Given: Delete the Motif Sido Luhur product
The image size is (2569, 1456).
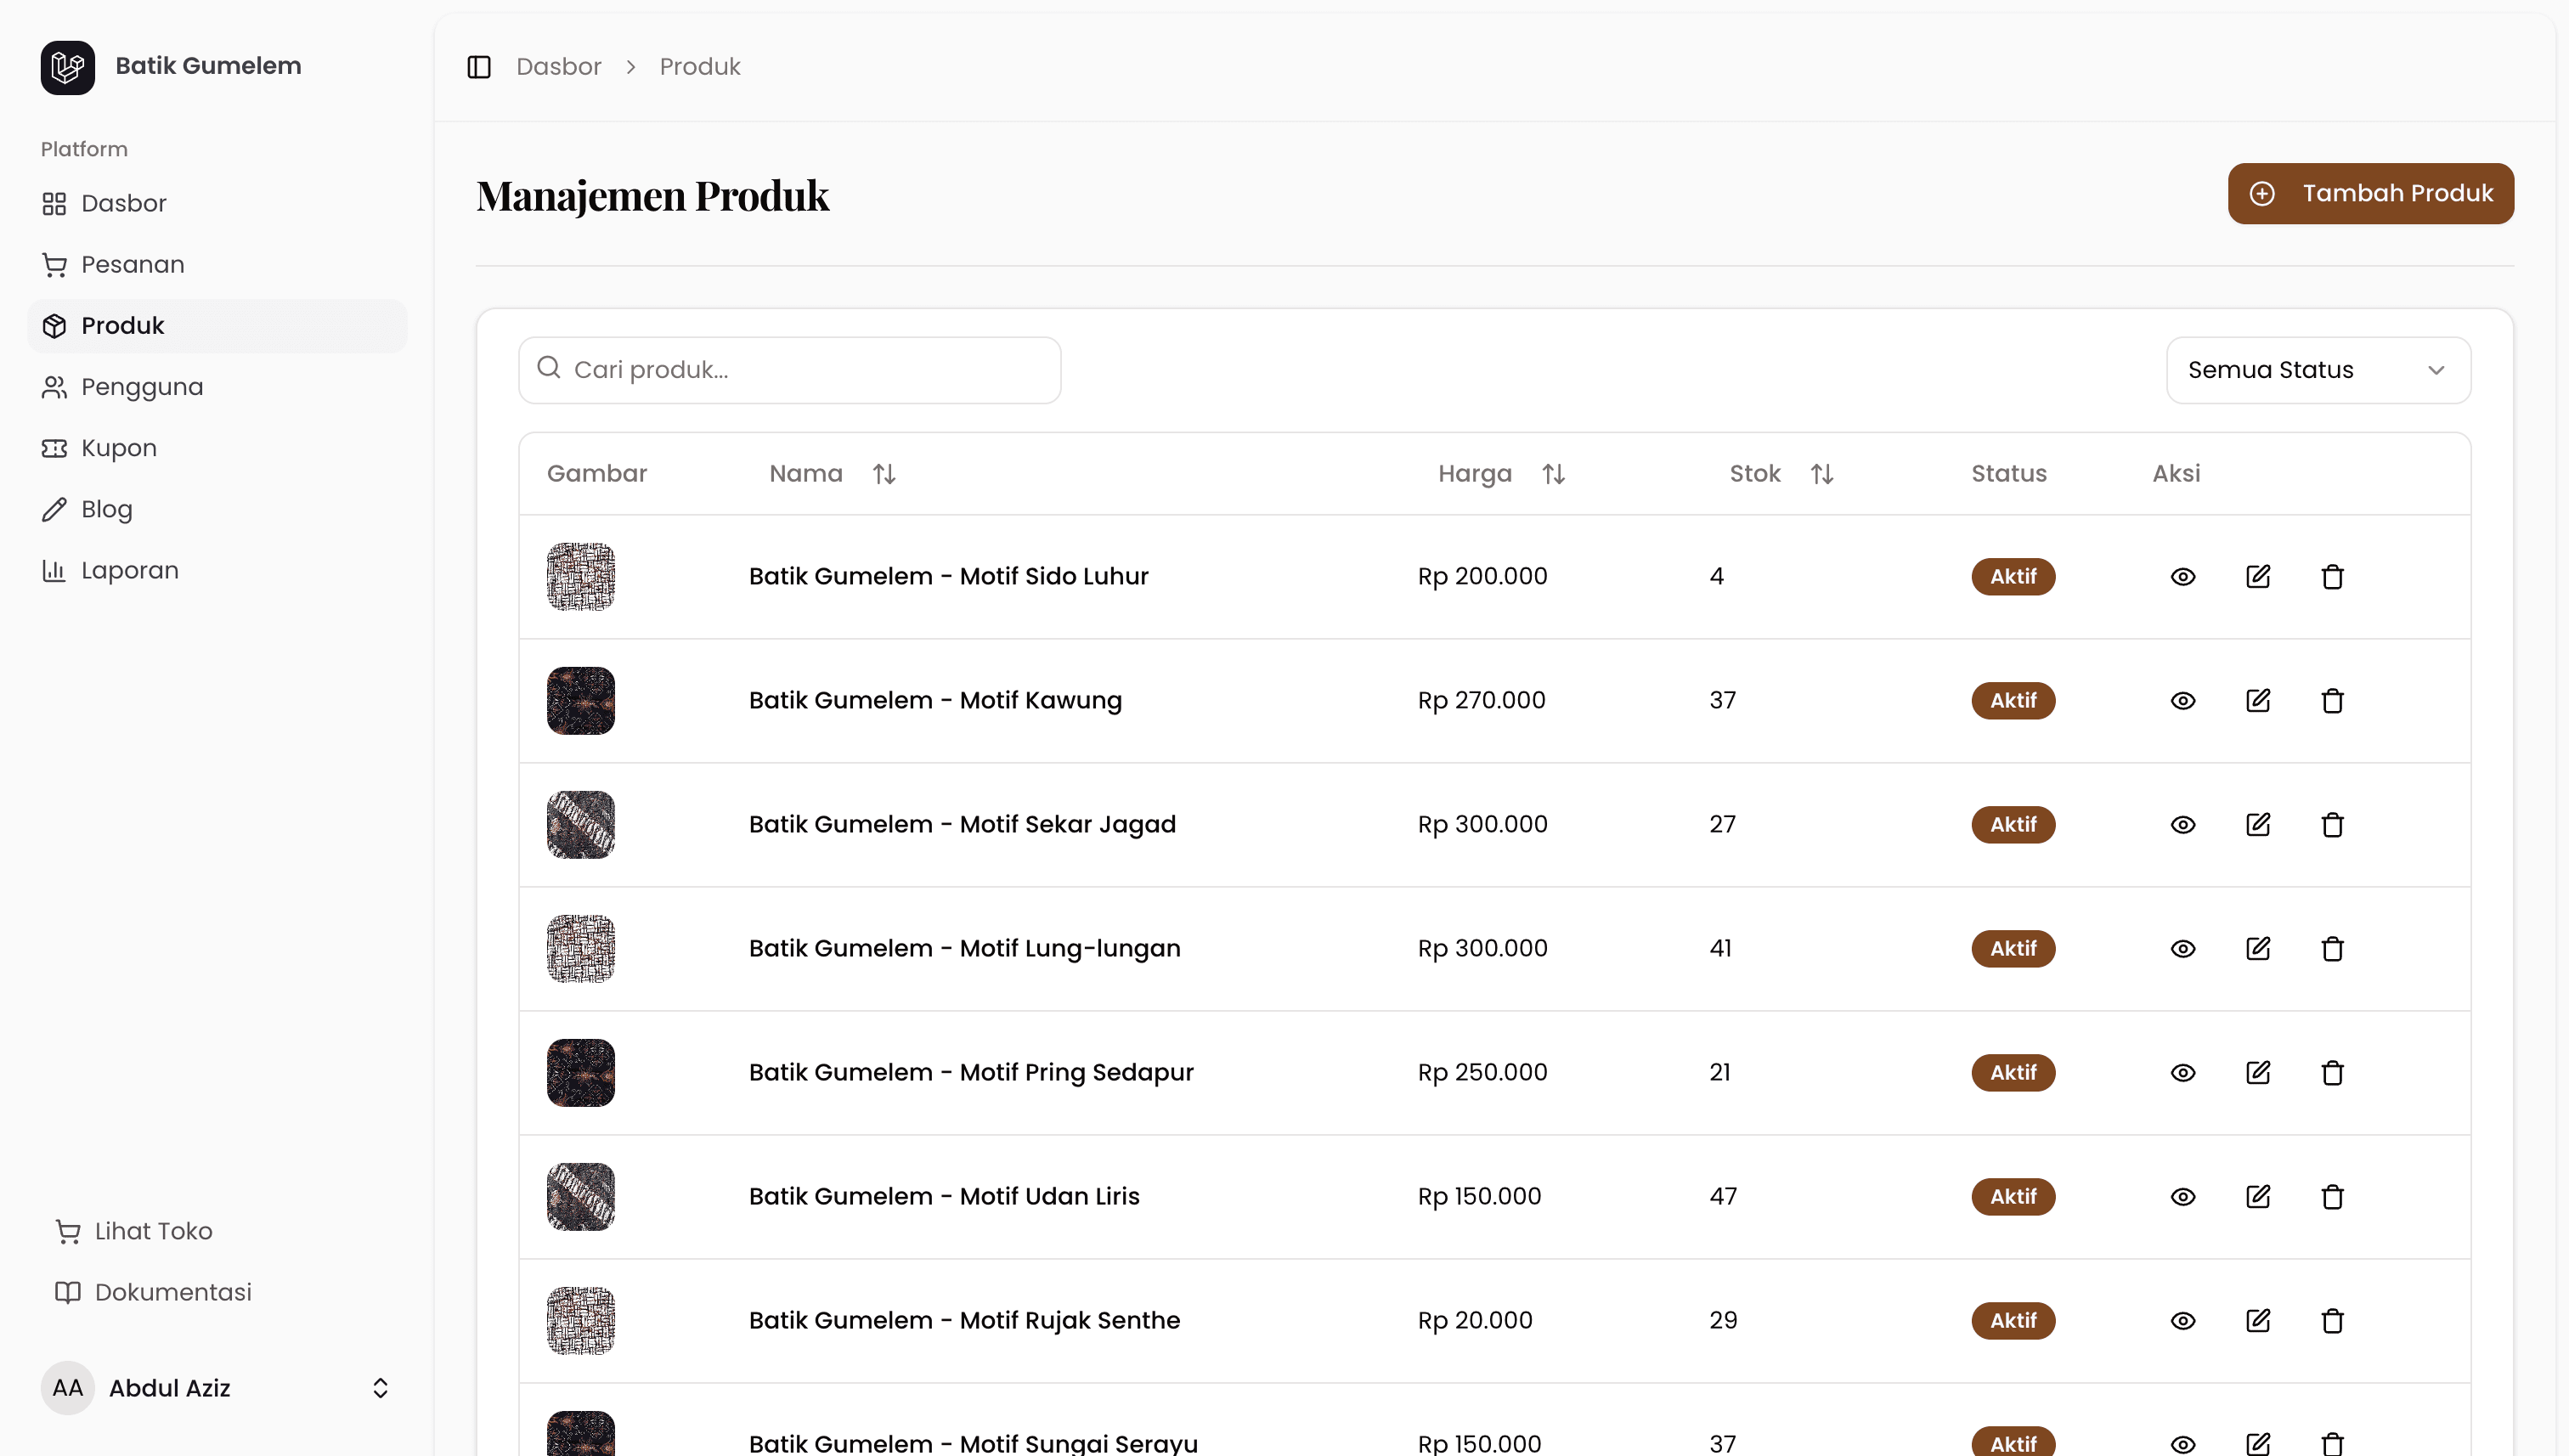Looking at the screenshot, I should pos(2332,577).
